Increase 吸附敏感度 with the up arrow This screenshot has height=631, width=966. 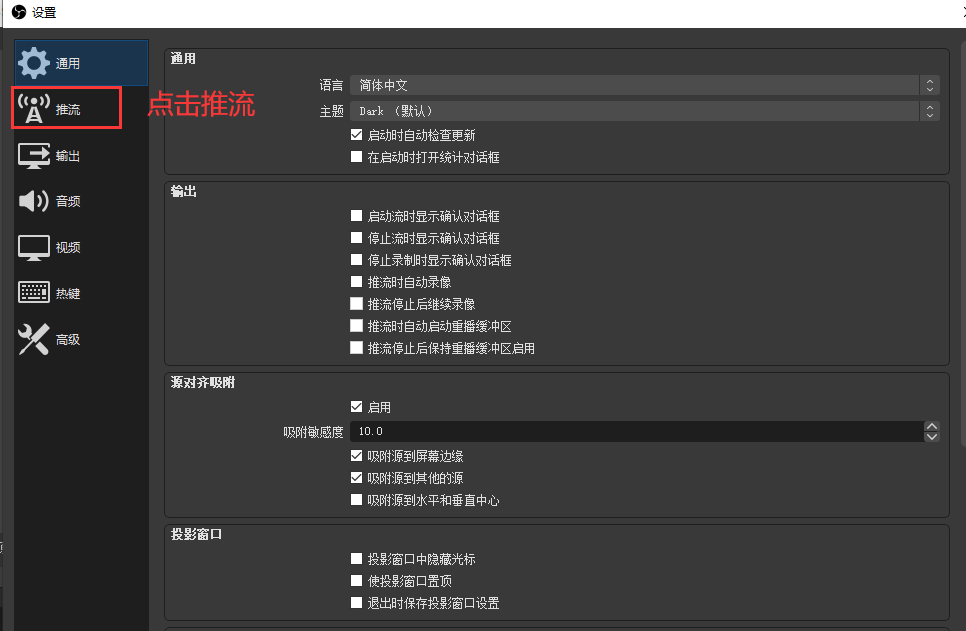pos(932,426)
